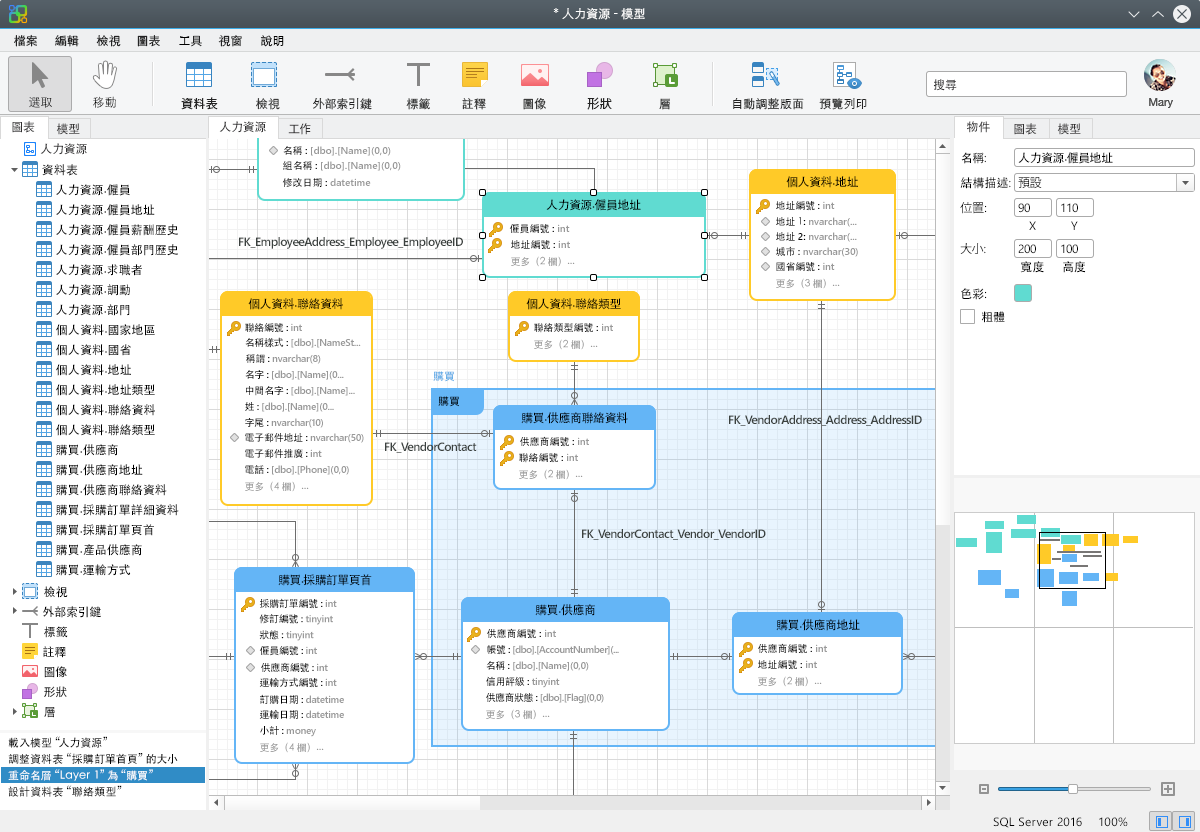
Task: Pick the 註釋 note tool
Action: [474, 83]
